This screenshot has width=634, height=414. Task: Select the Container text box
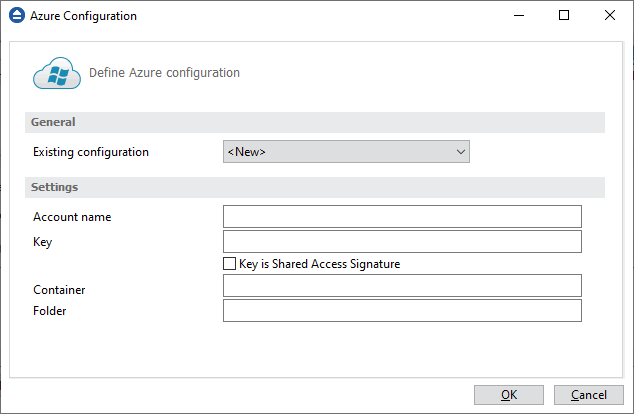[x=402, y=285]
